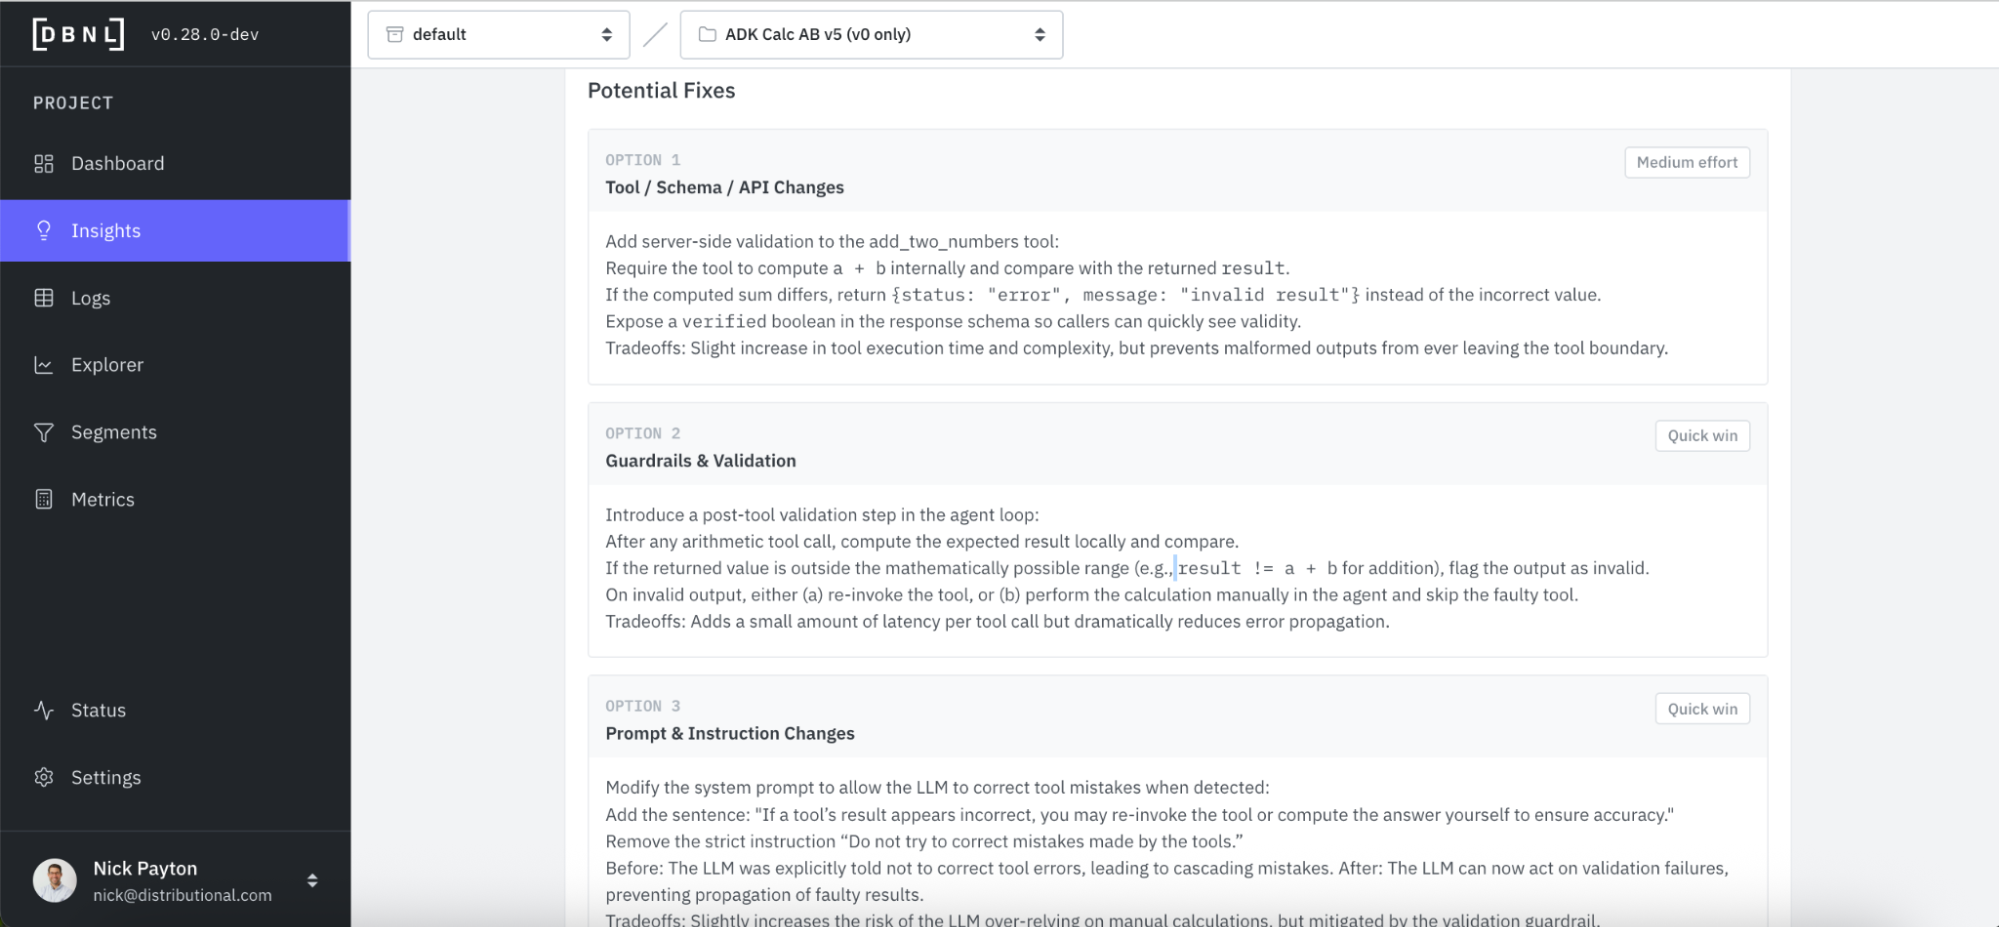This screenshot has width=1999, height=928.
Task: Open the ADK Calc AB v5 project dropdown
Action: [x=871, y=35]
